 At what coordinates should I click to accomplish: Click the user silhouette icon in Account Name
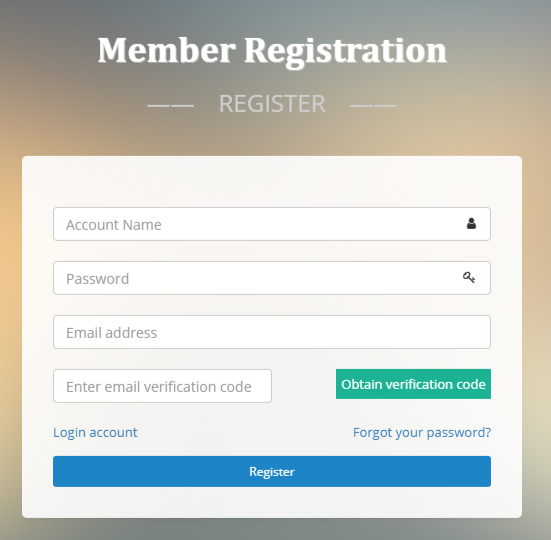[471, 224]
